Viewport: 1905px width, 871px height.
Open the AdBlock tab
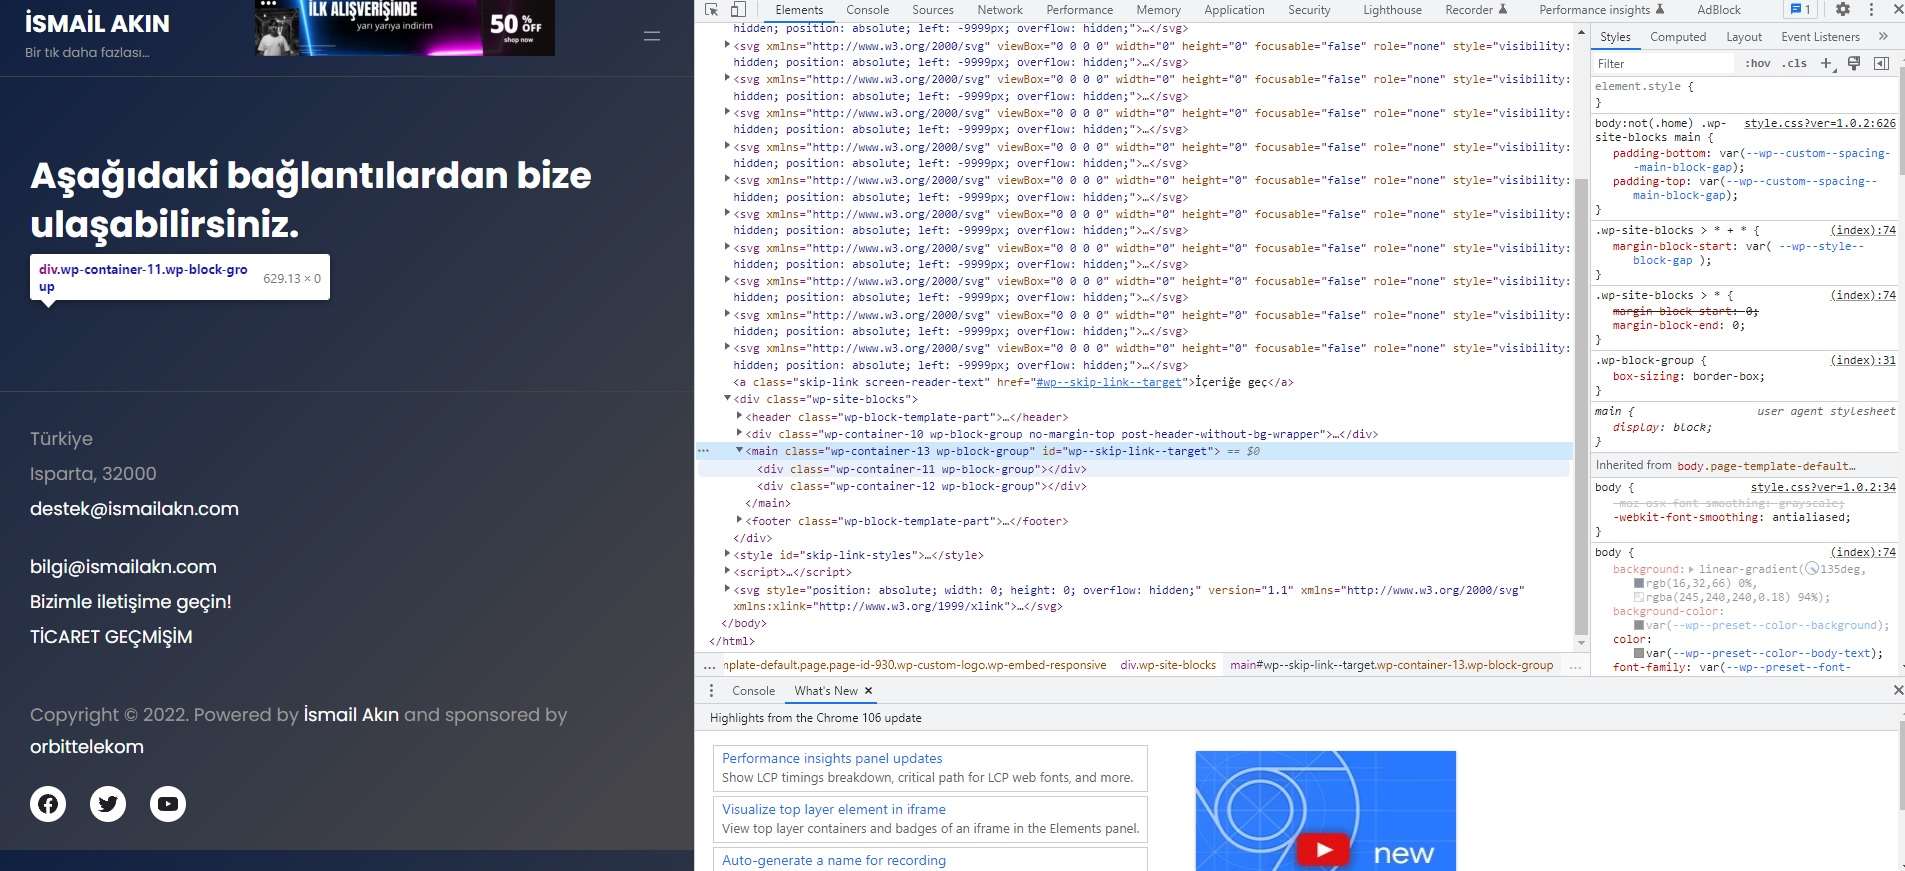click(x=1719, y=10)
